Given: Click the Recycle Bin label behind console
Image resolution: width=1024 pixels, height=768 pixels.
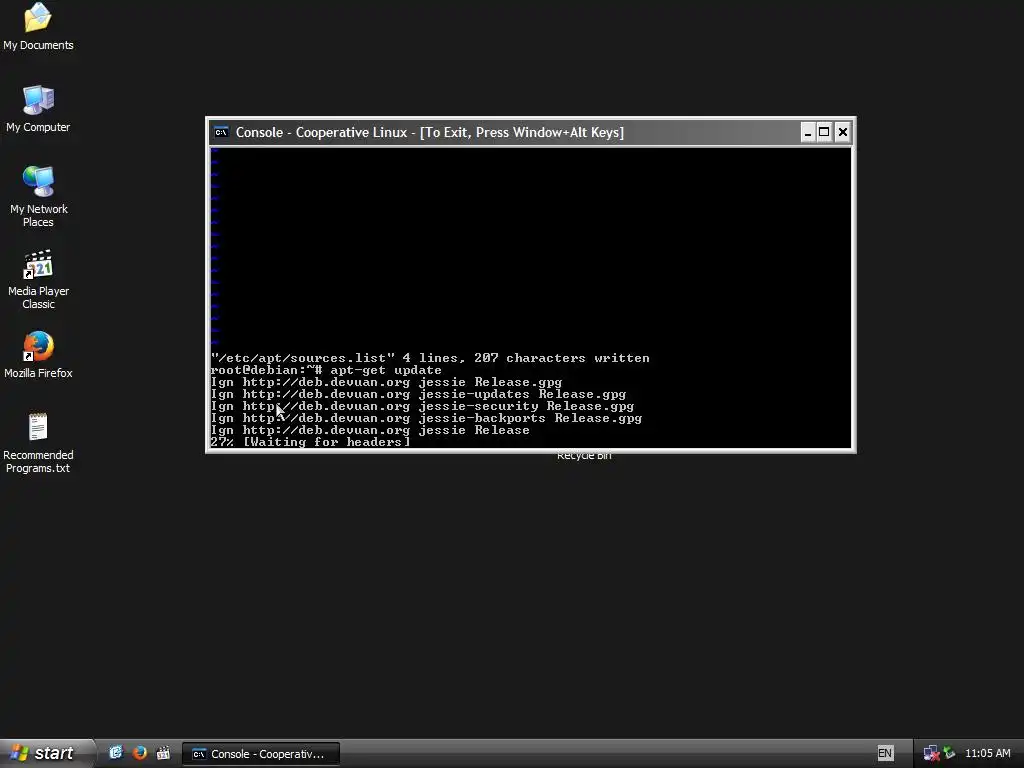Looking at the screenshot, I should coord(584,456).
